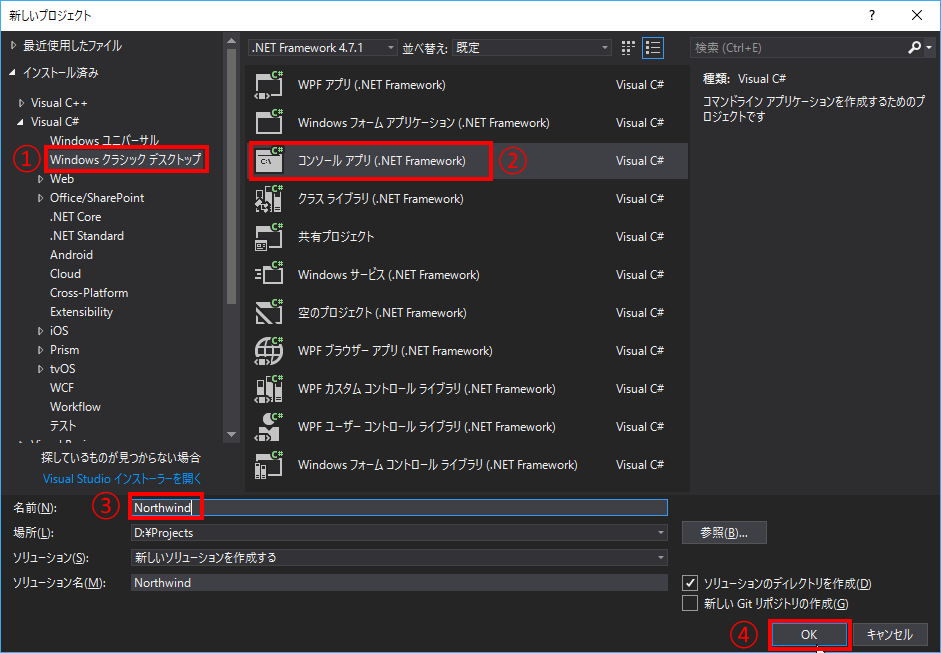Open the ソリューション combo box
The image size is (941, 653).
399,558
